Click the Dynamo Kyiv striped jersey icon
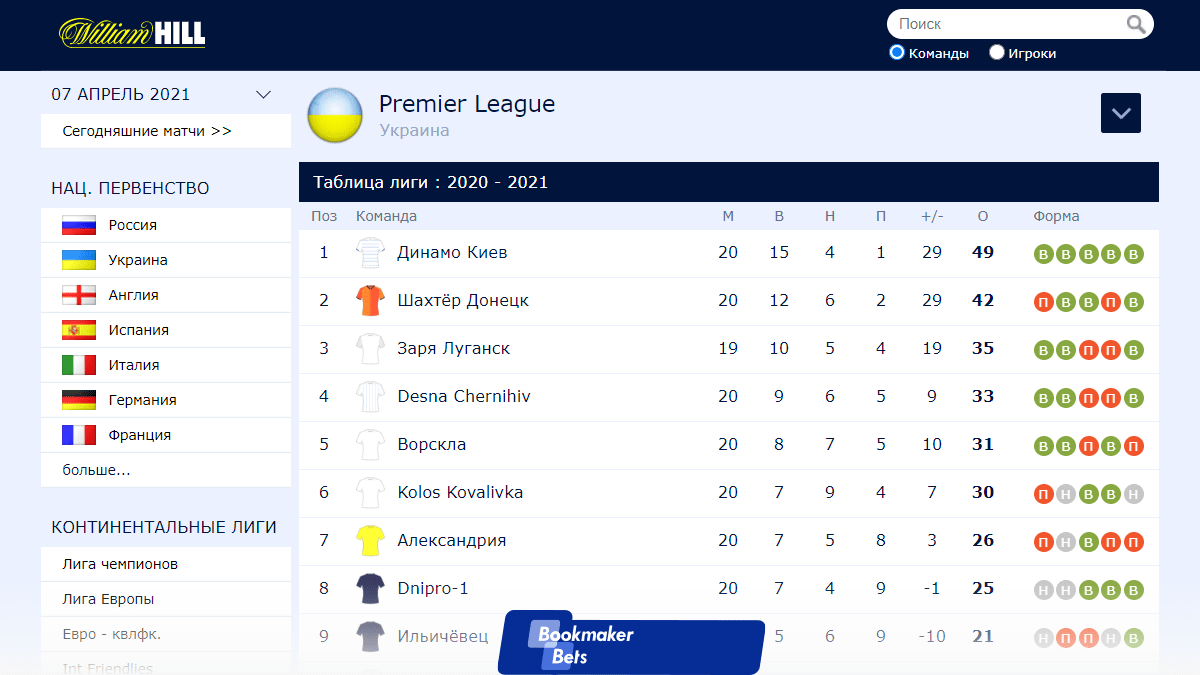 pyautogui.click(x=370, y=252)
